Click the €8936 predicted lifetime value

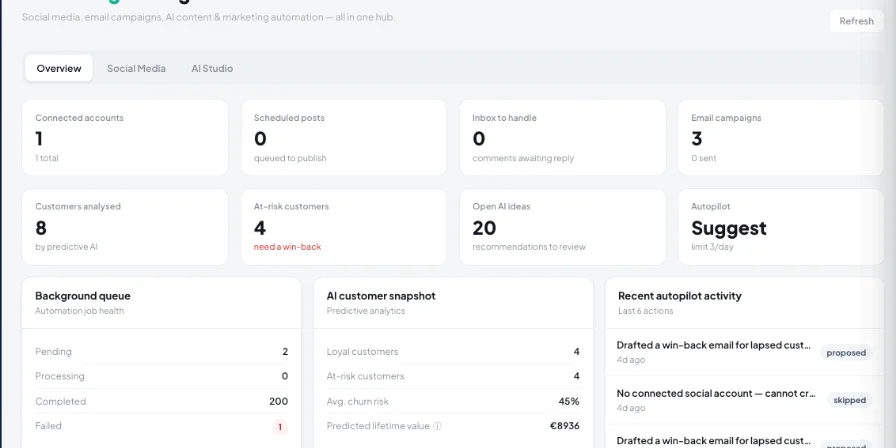point(565,426)
